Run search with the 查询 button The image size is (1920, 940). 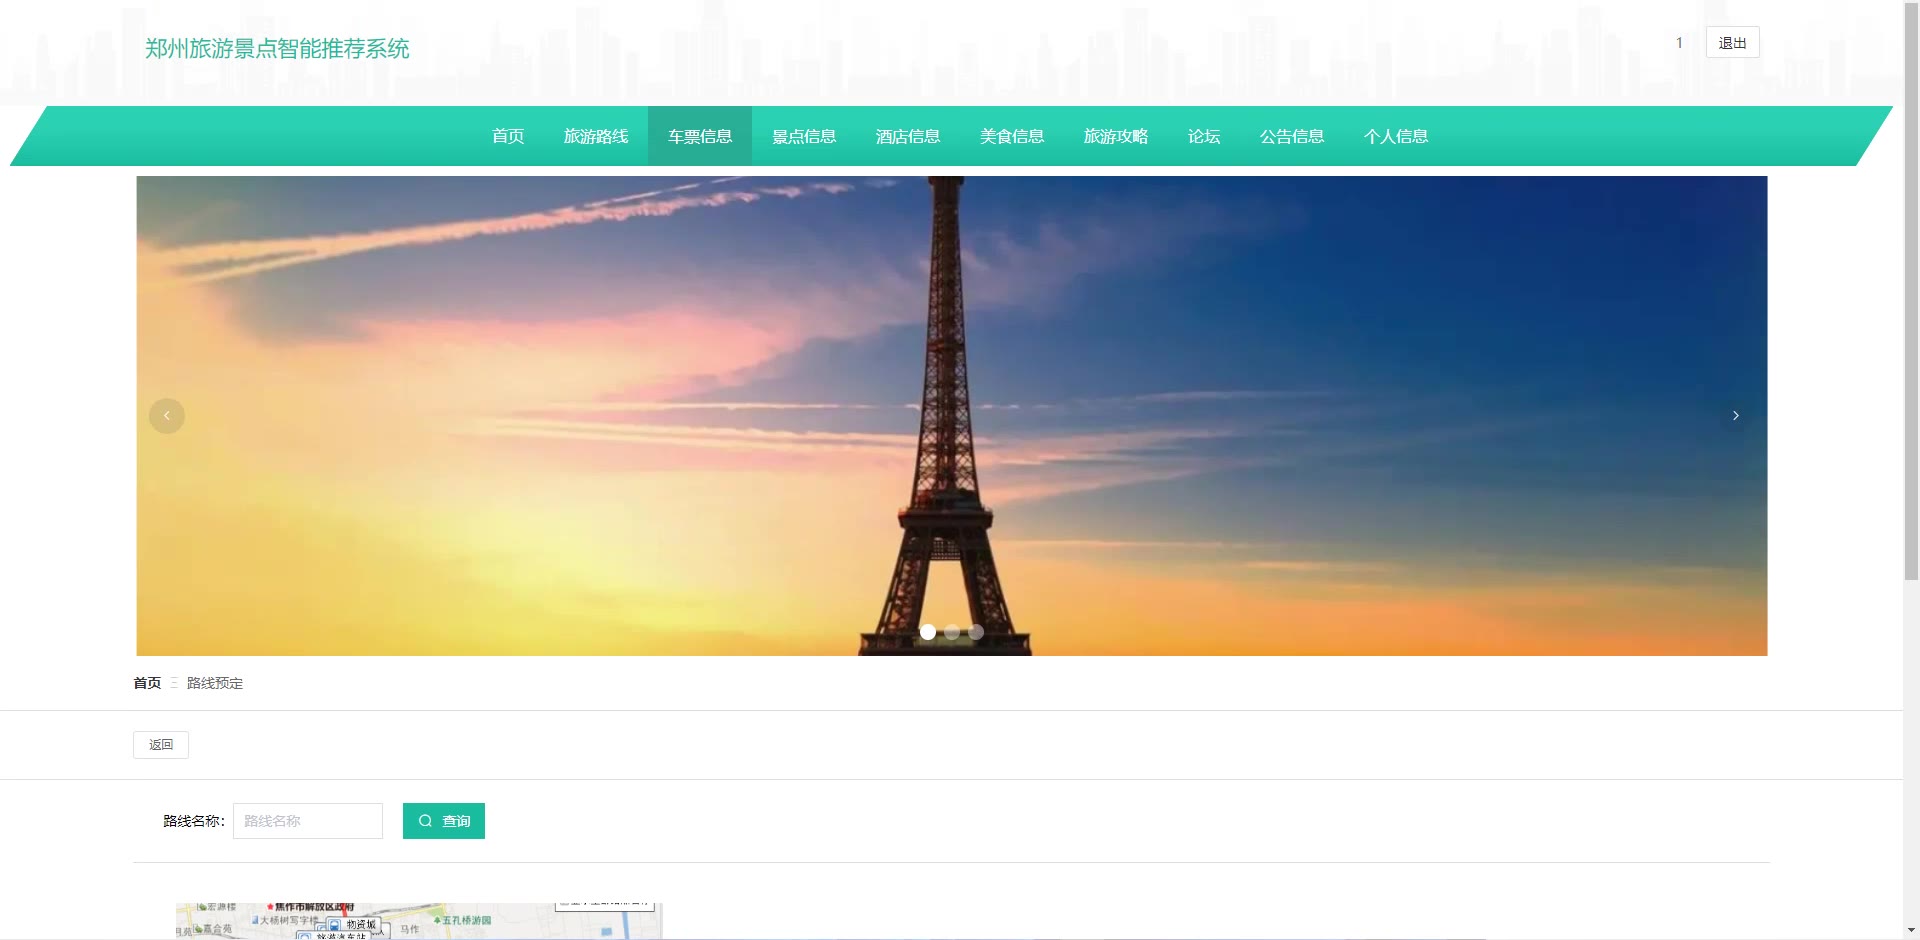(x=444, y=821)
